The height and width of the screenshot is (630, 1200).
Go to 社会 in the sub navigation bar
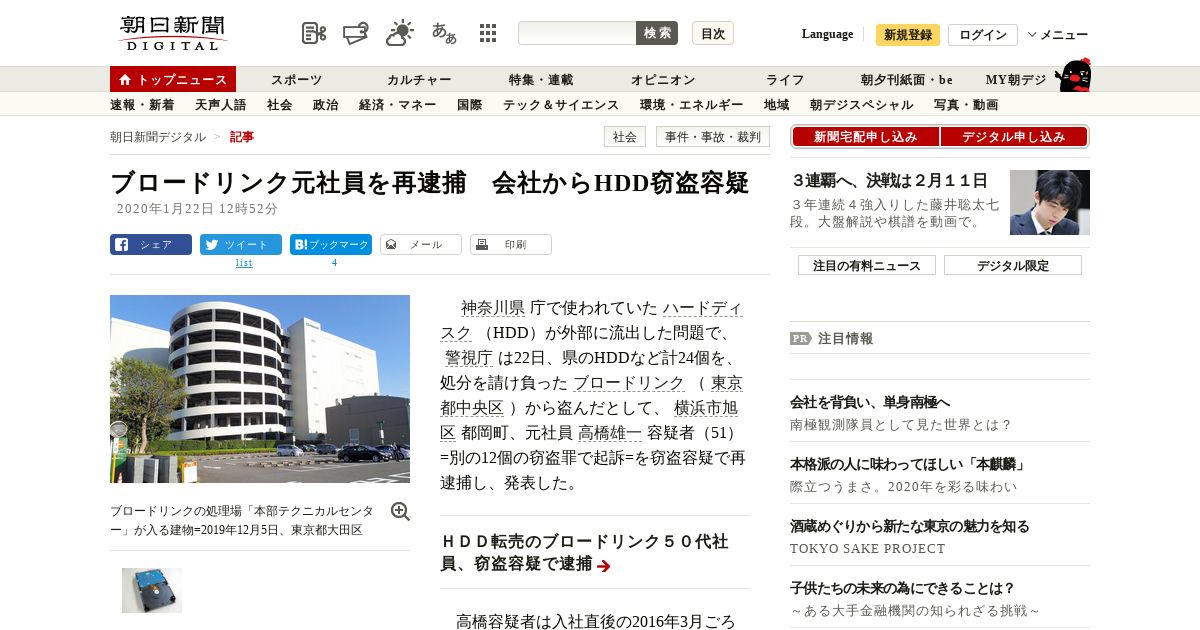point(280,104)
